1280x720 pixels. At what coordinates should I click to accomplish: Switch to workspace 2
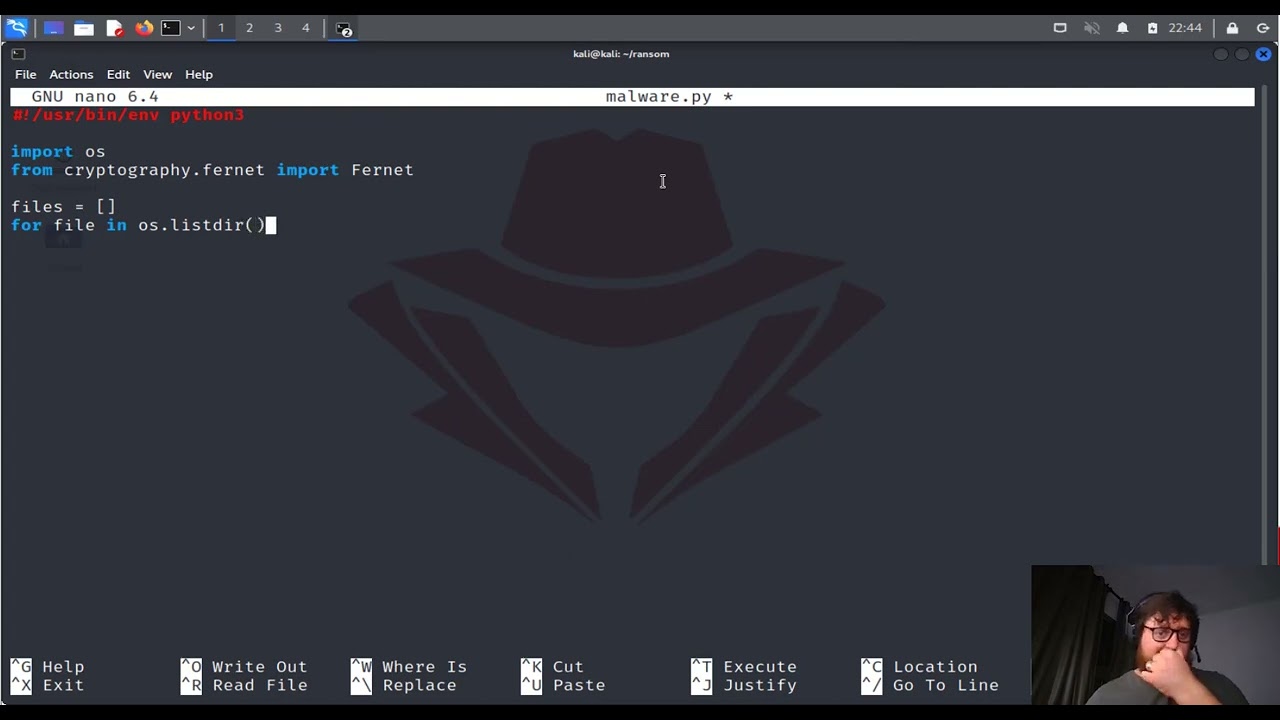249,28
